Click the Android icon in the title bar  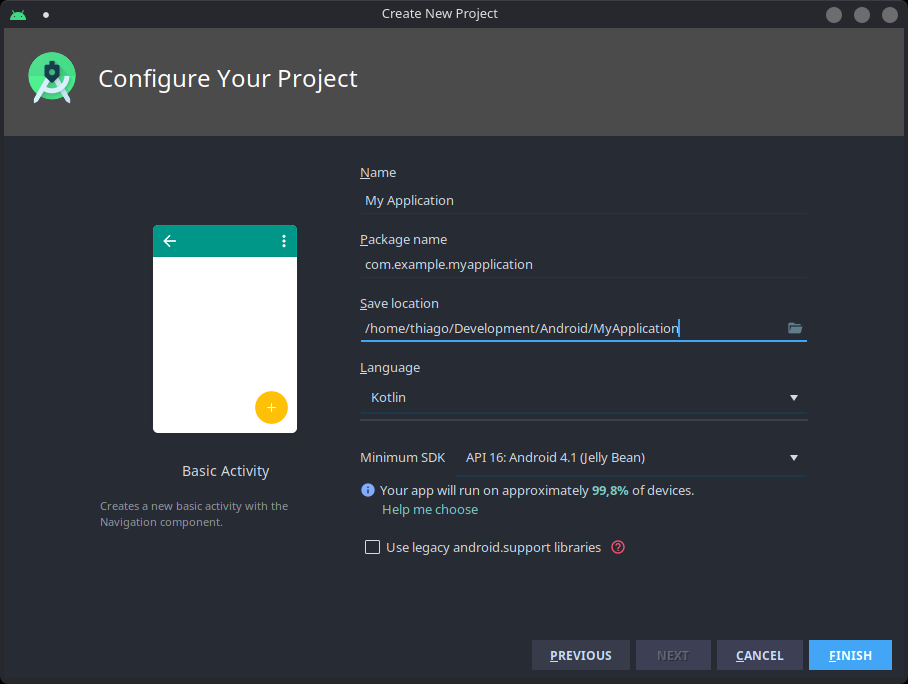[x=16, y=13]
